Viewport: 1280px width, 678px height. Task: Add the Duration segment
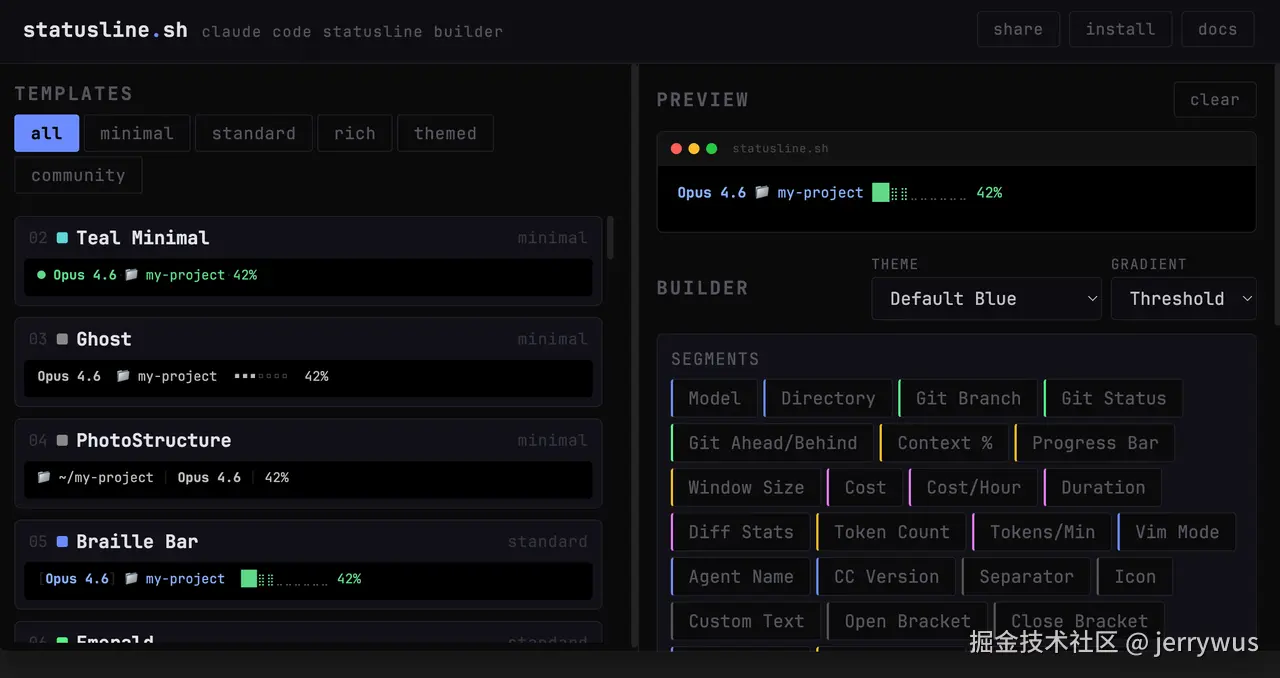1103,487
